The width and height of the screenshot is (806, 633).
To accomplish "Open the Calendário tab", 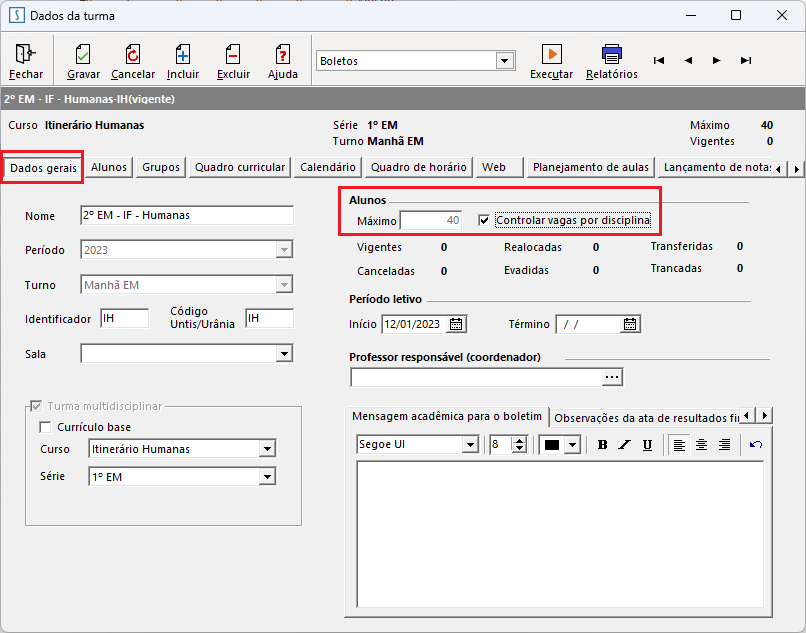I will [x=328, y=168].
